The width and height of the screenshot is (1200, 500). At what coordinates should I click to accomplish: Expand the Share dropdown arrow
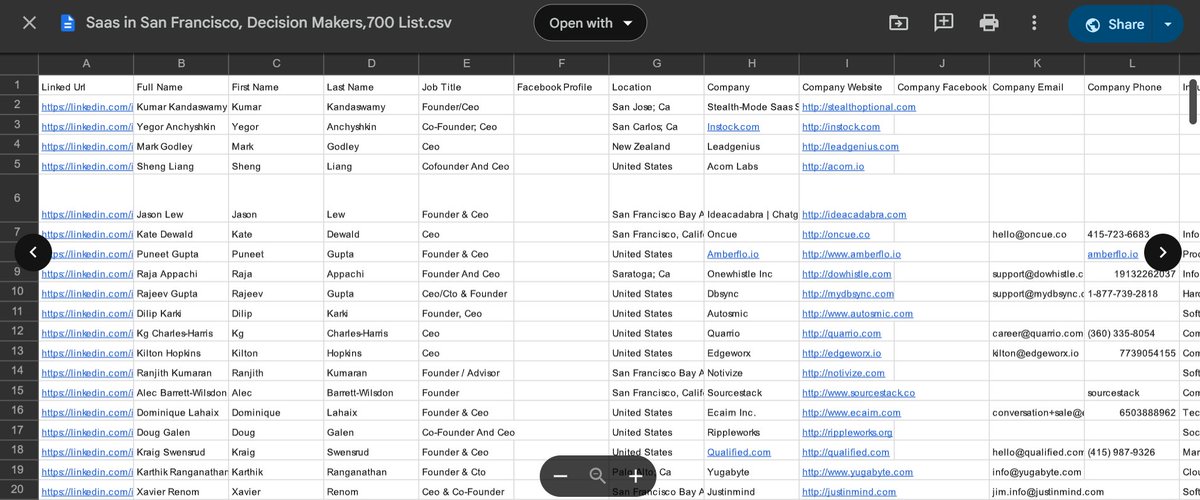(1168, 24)
